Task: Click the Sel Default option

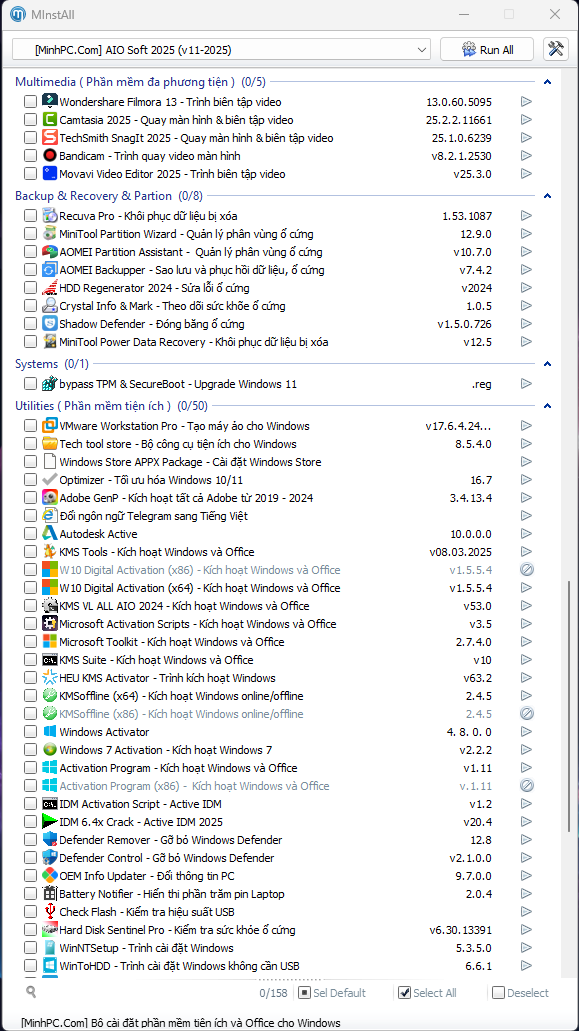Action: click(333, 993)
